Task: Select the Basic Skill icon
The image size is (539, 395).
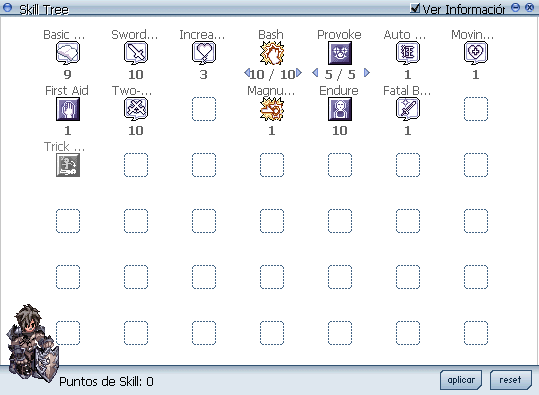Action: 68,53
